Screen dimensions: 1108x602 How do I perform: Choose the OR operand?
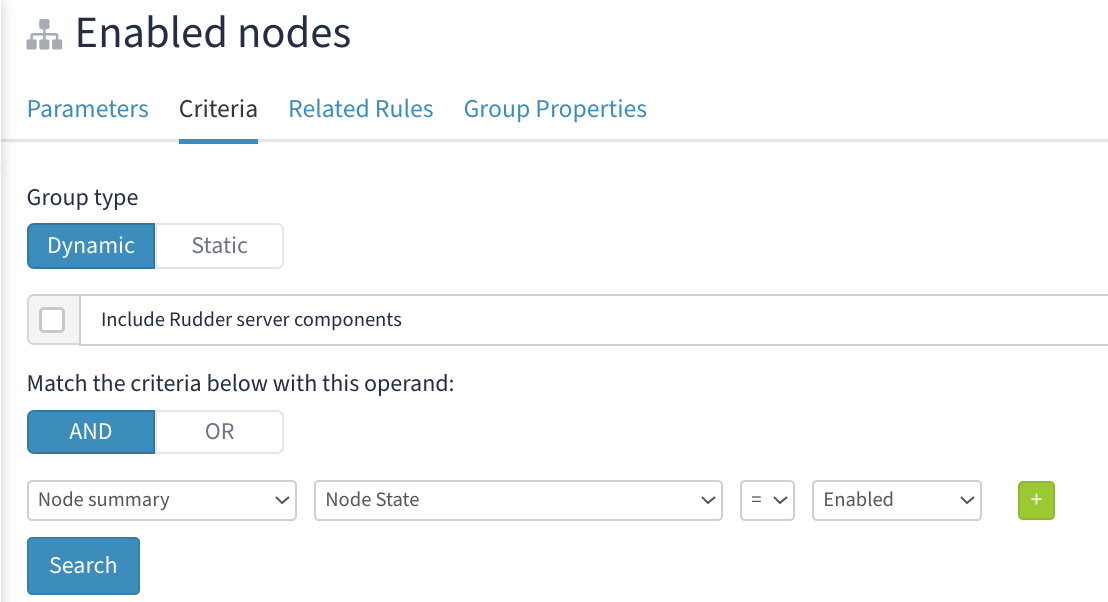tap(219, 432)
